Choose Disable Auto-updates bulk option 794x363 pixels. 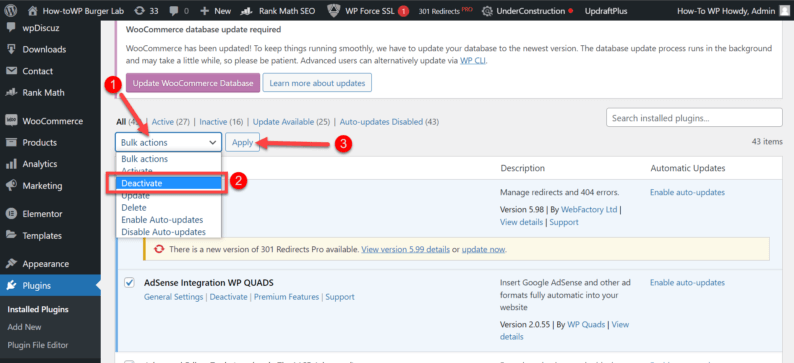click(x=168, y=232)
